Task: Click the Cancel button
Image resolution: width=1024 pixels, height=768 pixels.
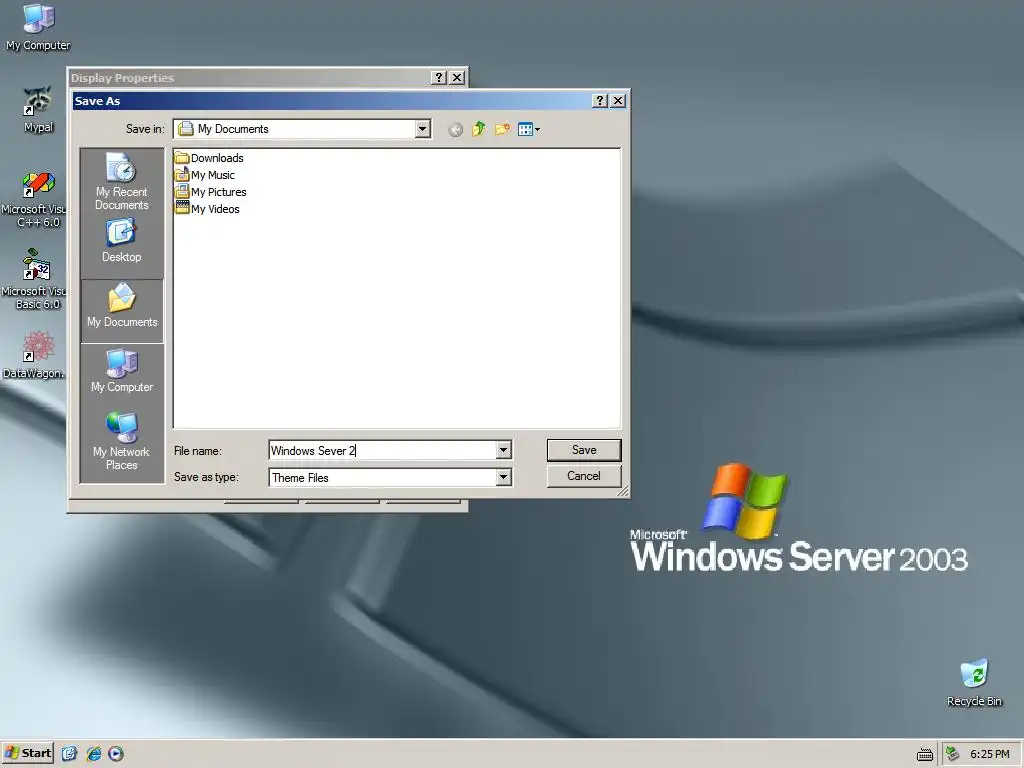Action: coord(584,476)
